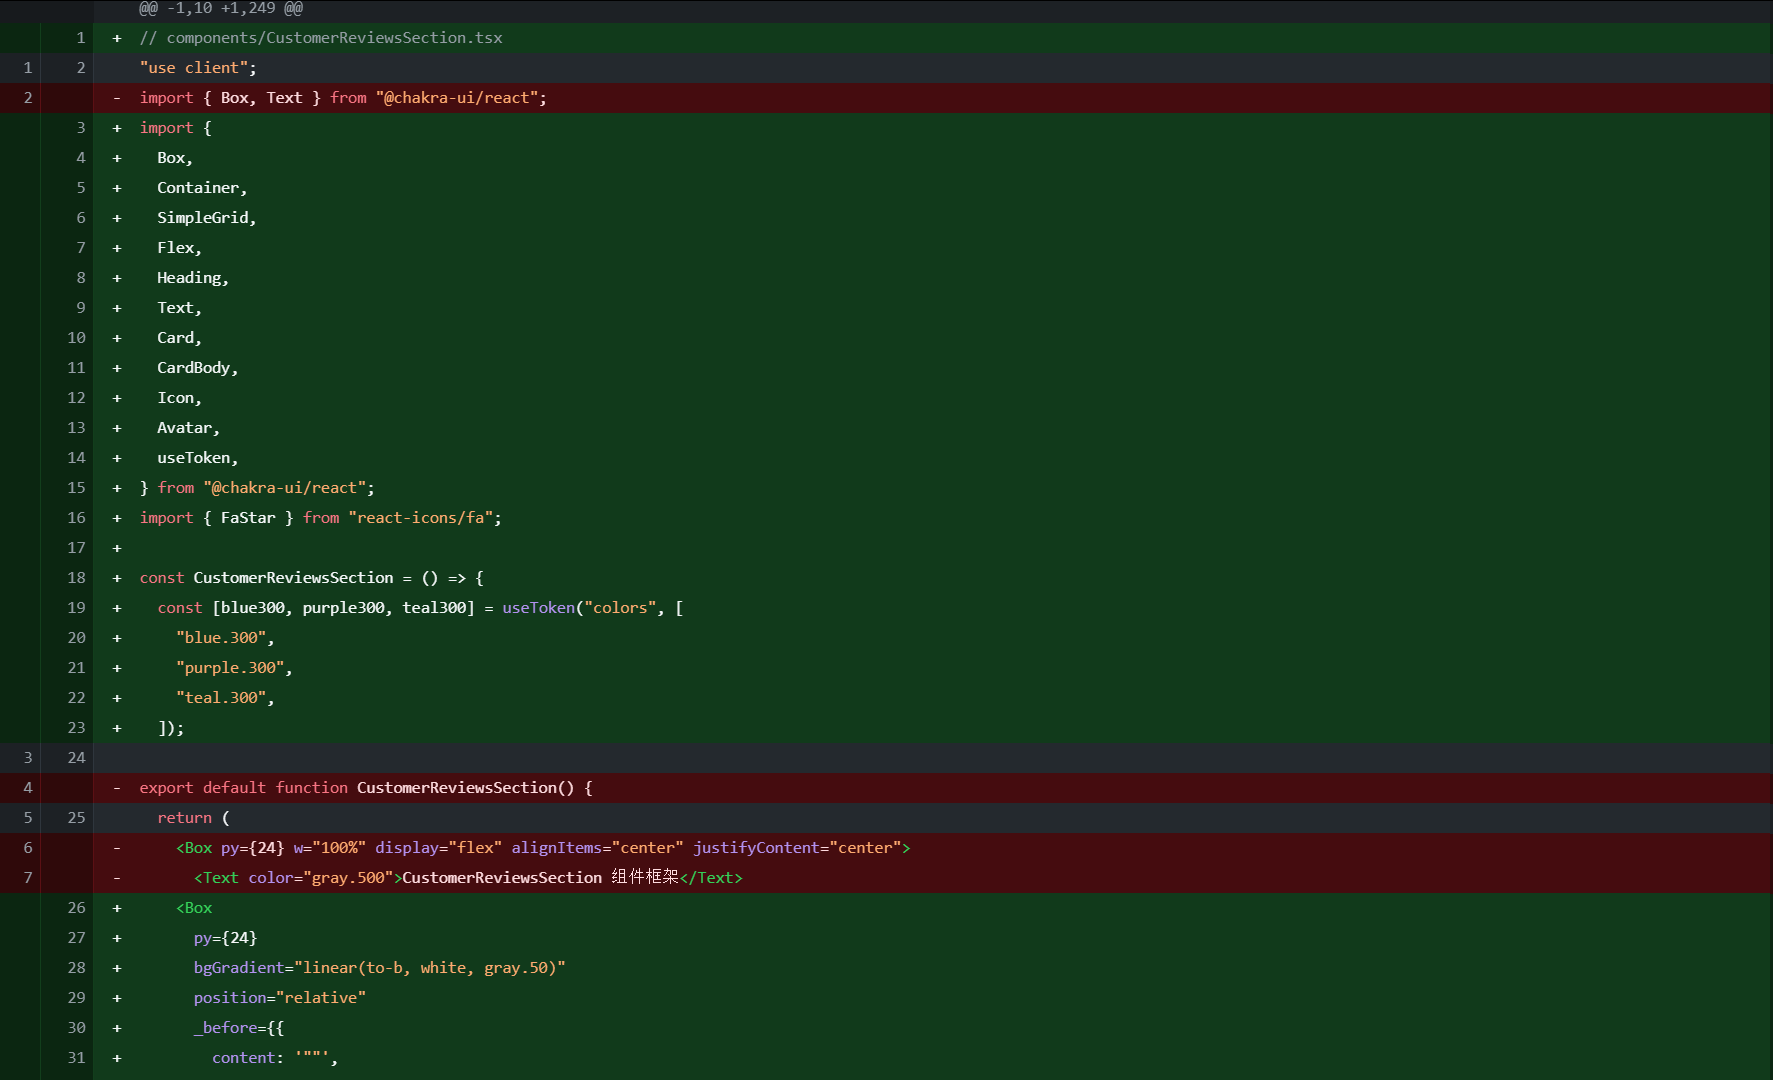Viewport: 1773px width, 1080px height.
Task: Click the "use client"; directive line
Action: pos(198,68)
